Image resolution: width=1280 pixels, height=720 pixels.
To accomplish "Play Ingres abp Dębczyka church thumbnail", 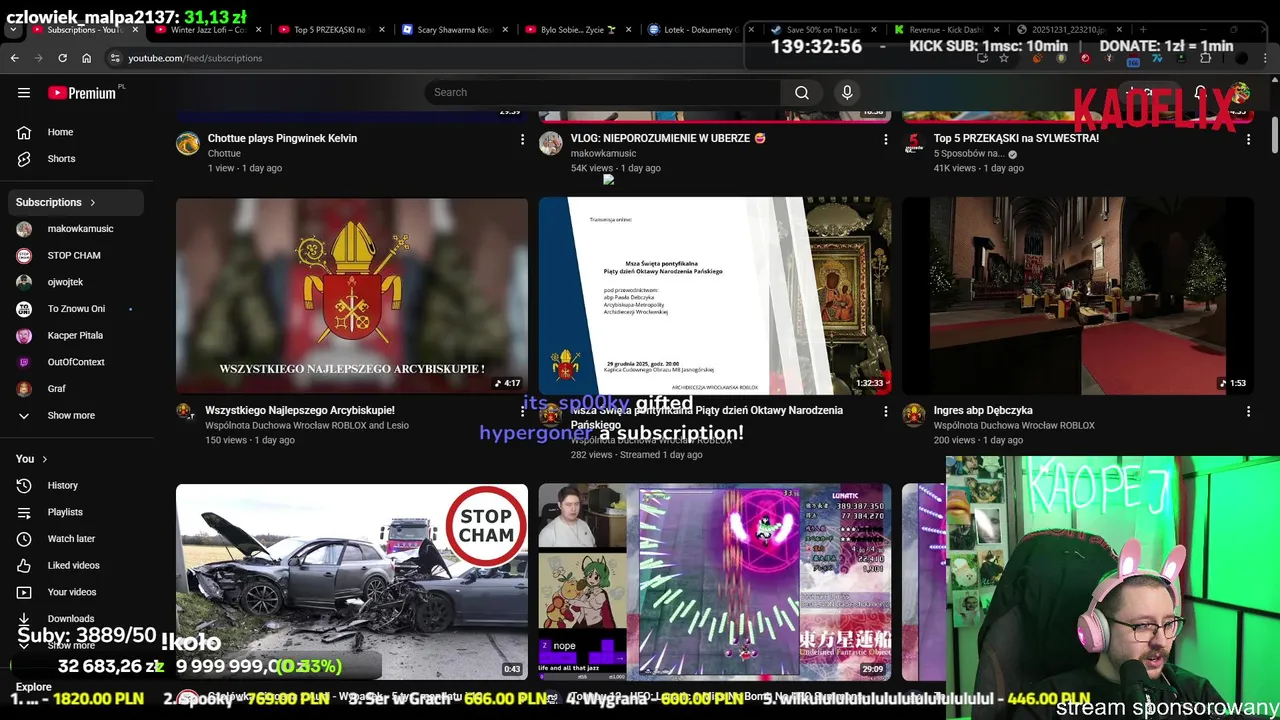I will (x=1078, y=296).
